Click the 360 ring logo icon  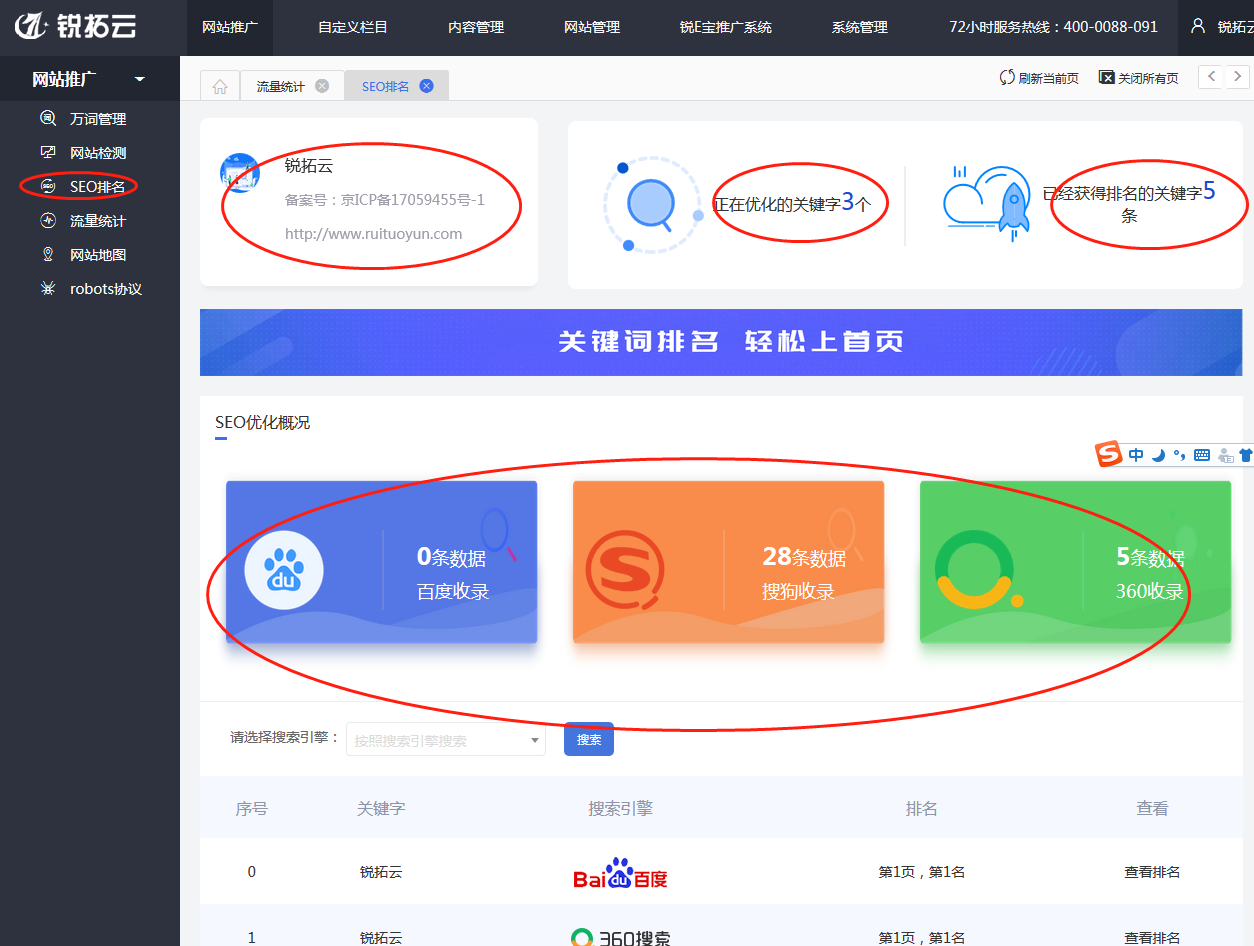(x=977, y=570)
